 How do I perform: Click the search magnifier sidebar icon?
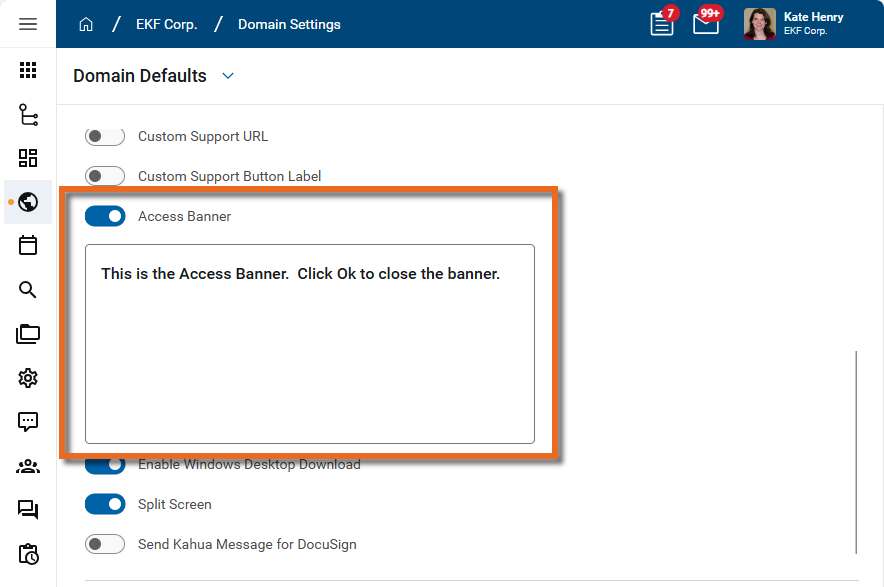(x=28, y=290)
